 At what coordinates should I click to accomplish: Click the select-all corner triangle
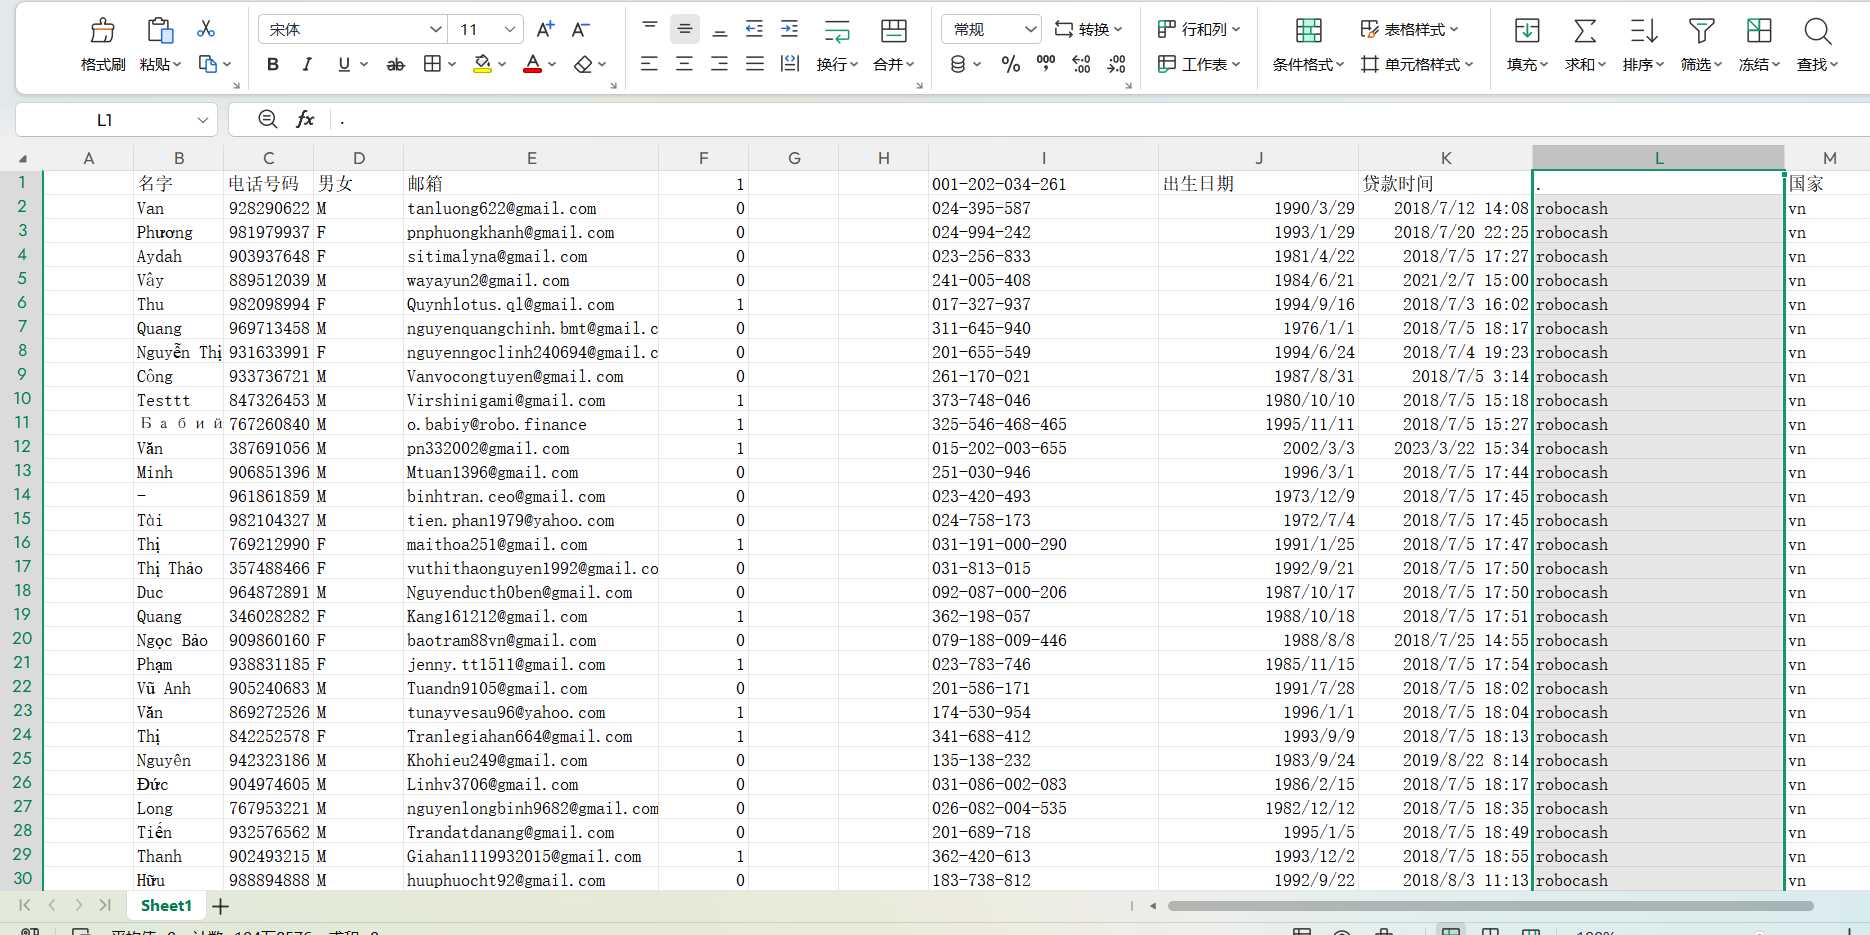(22, 158)
